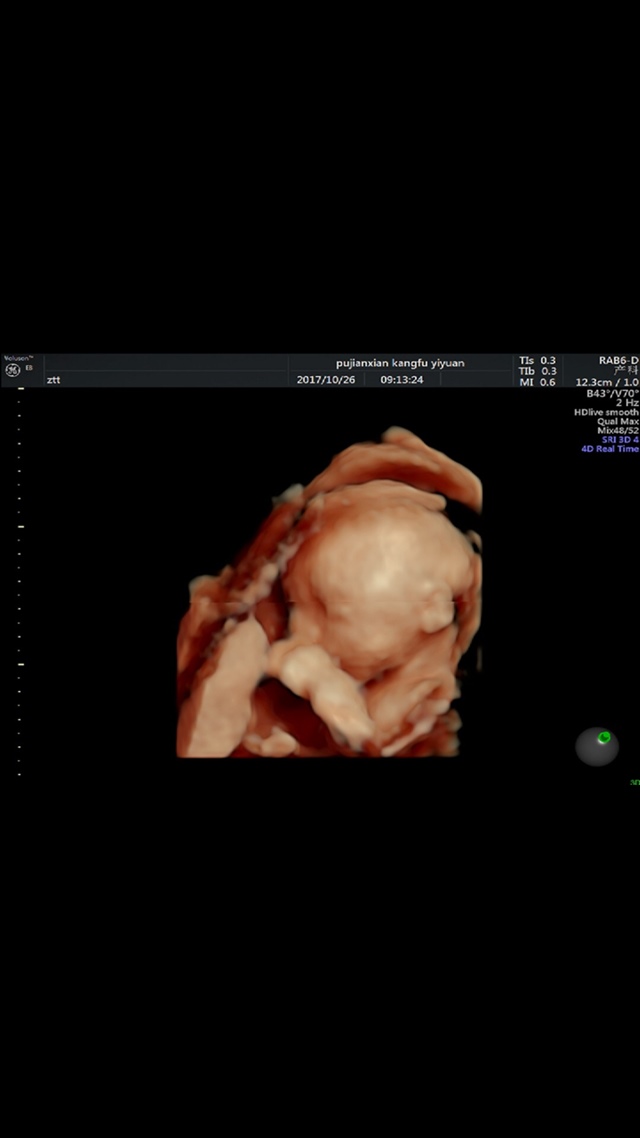Click the Voluson brand label

pos(18,358)
